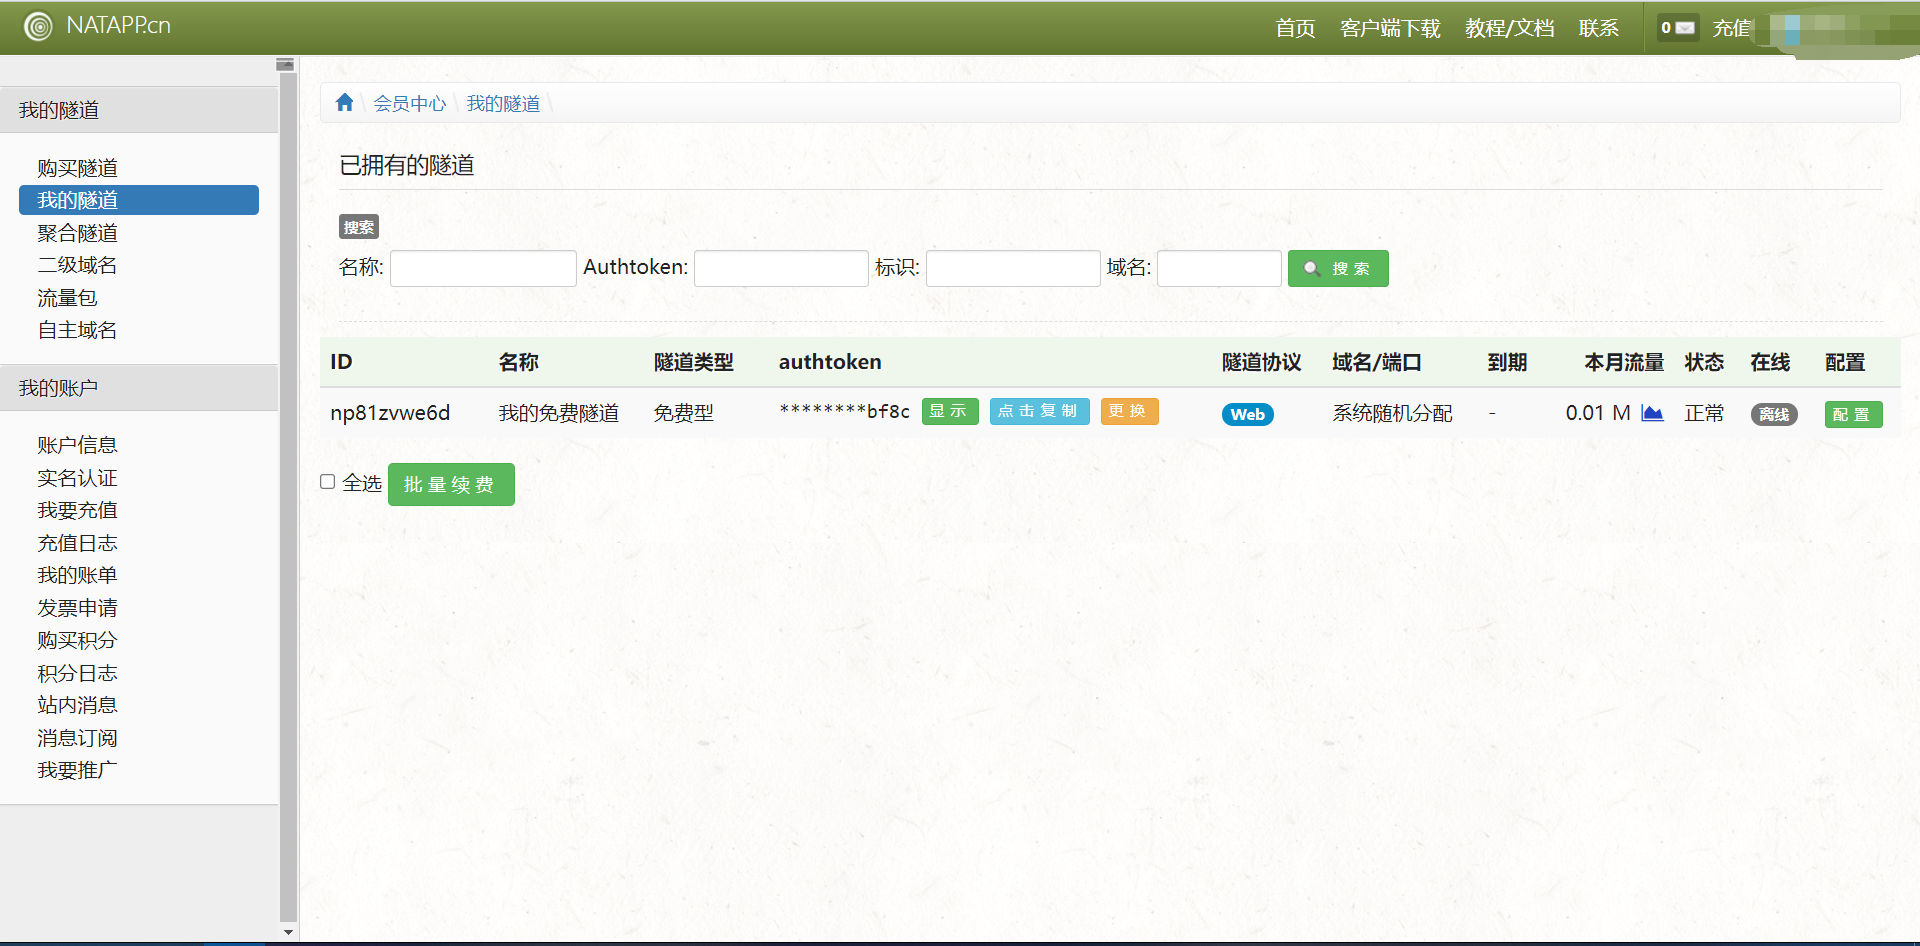Click the 0.01 M traffic value
Viewport: 1920px width, 946px height.
click(x=1598, y=413)
